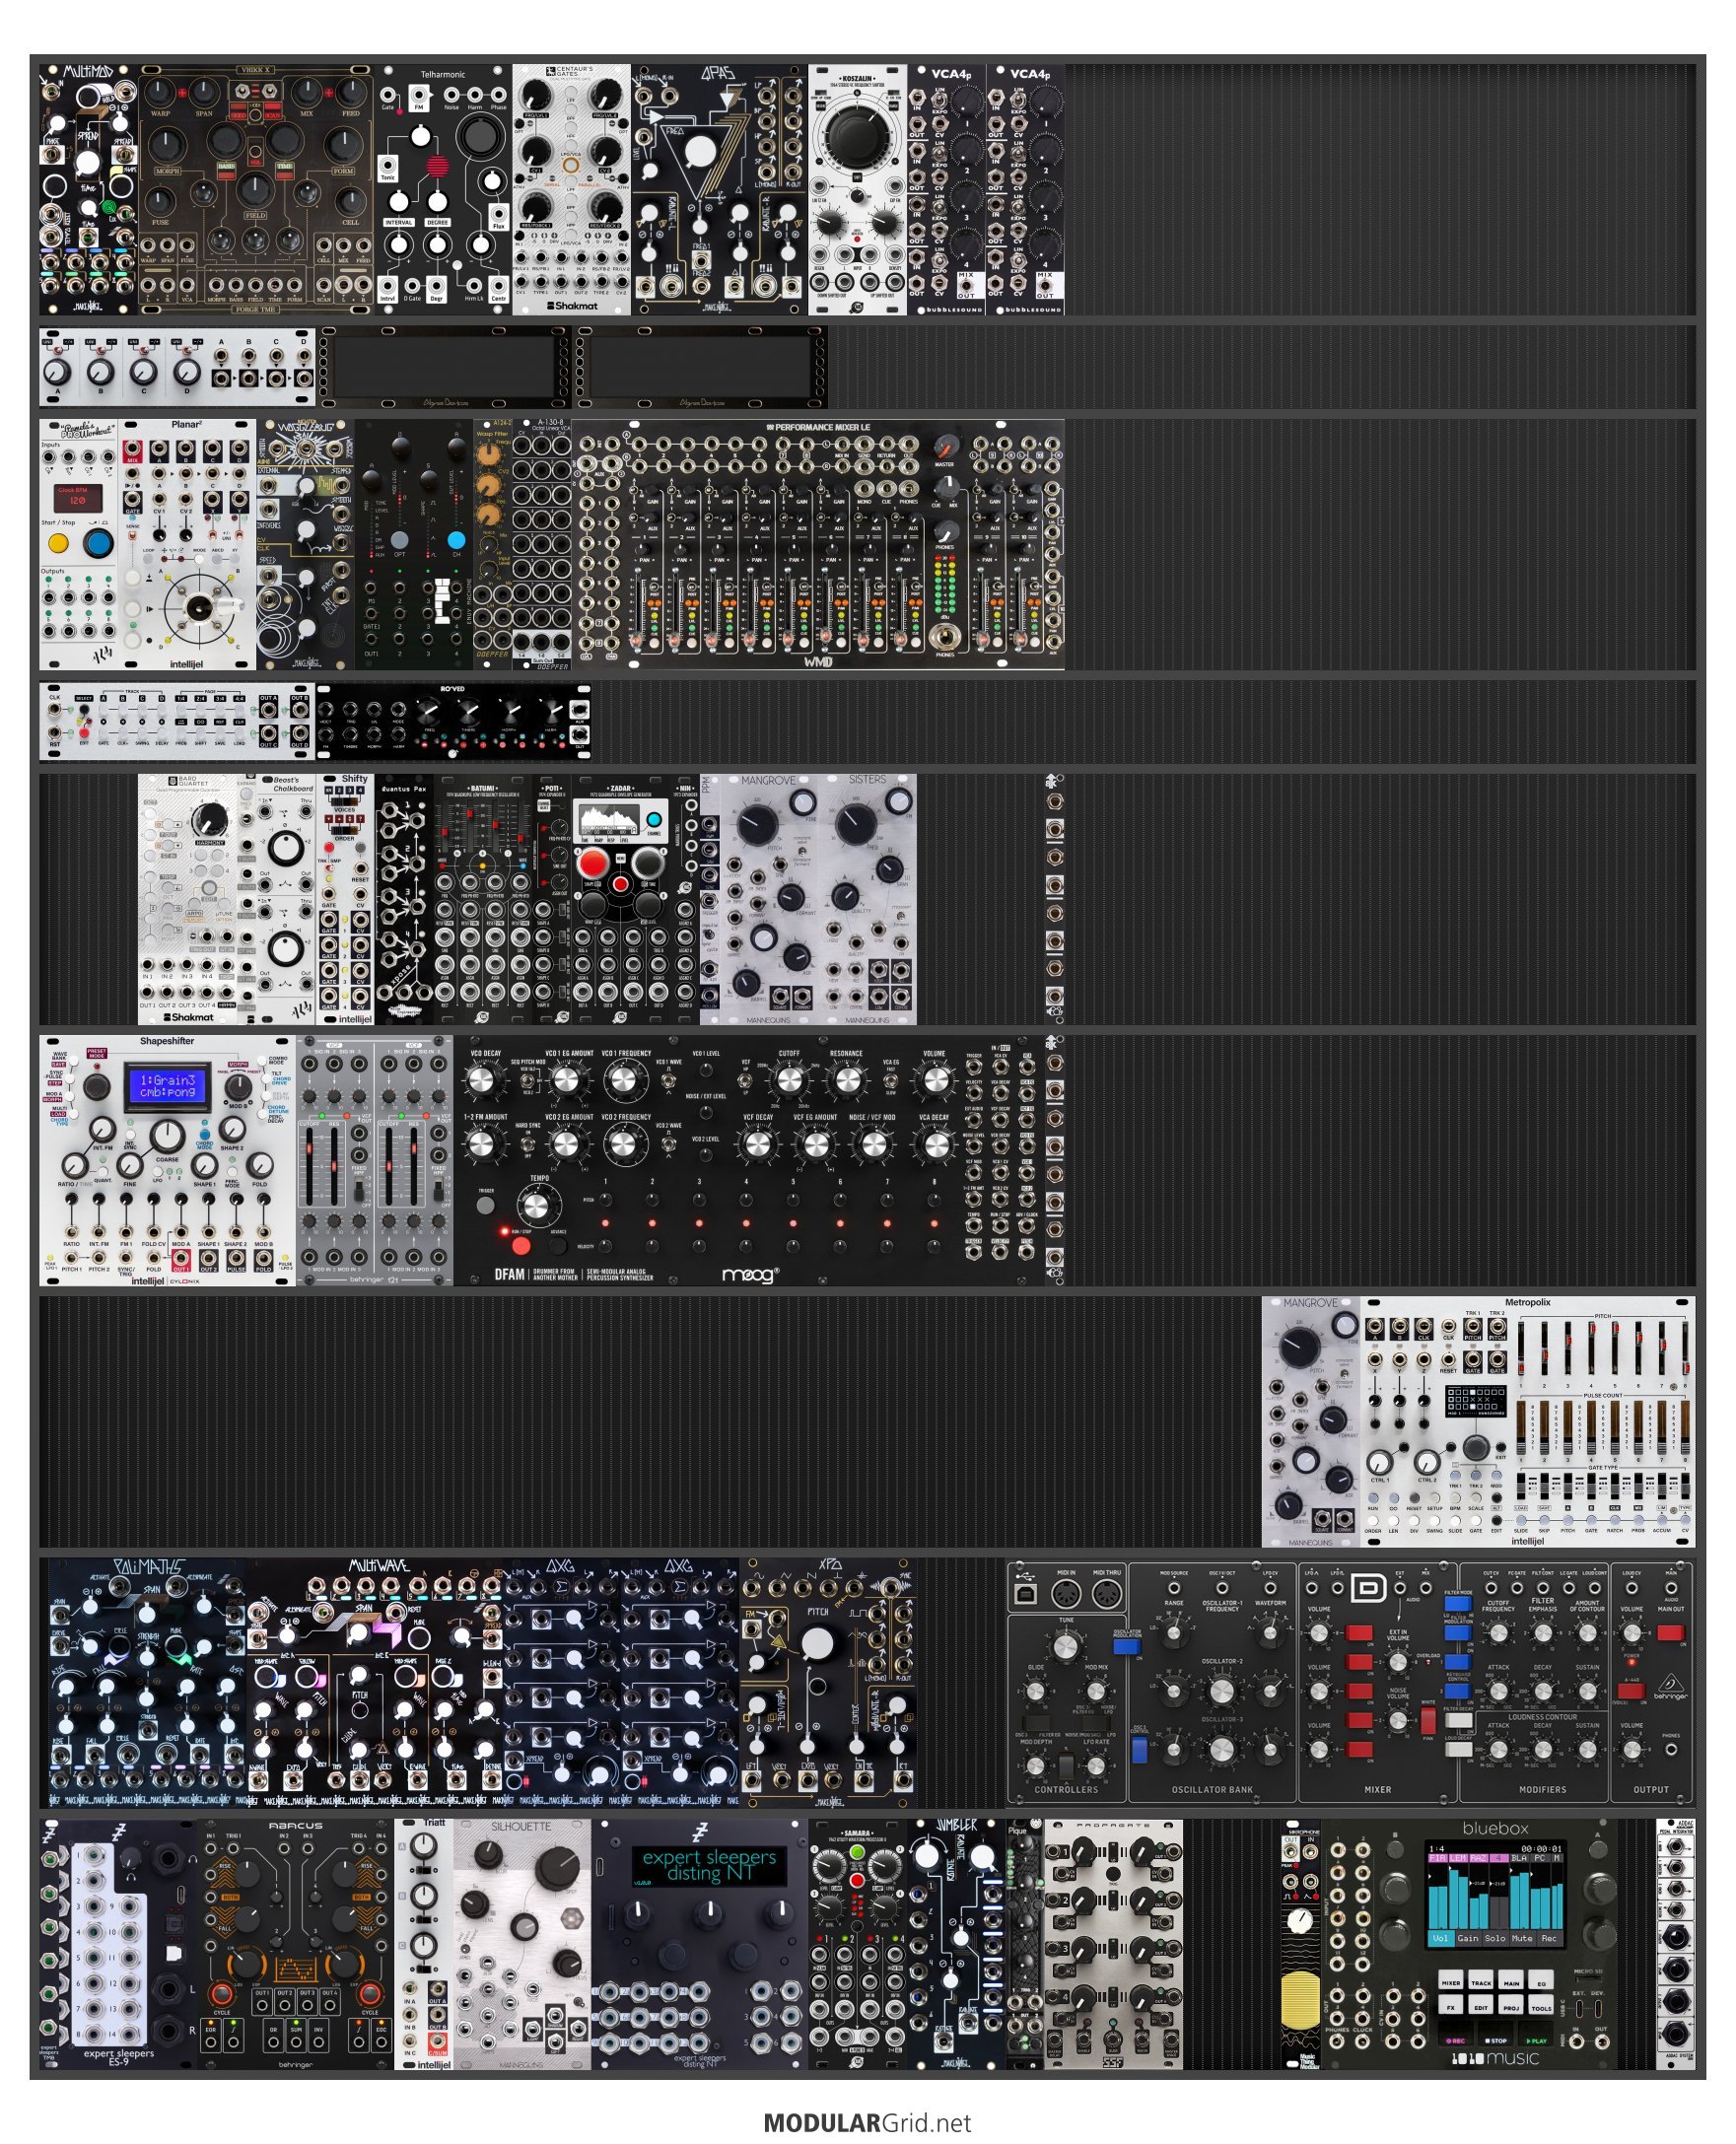
Task: Click the MIDI IN socket on Model D
Action: 1065,1595
